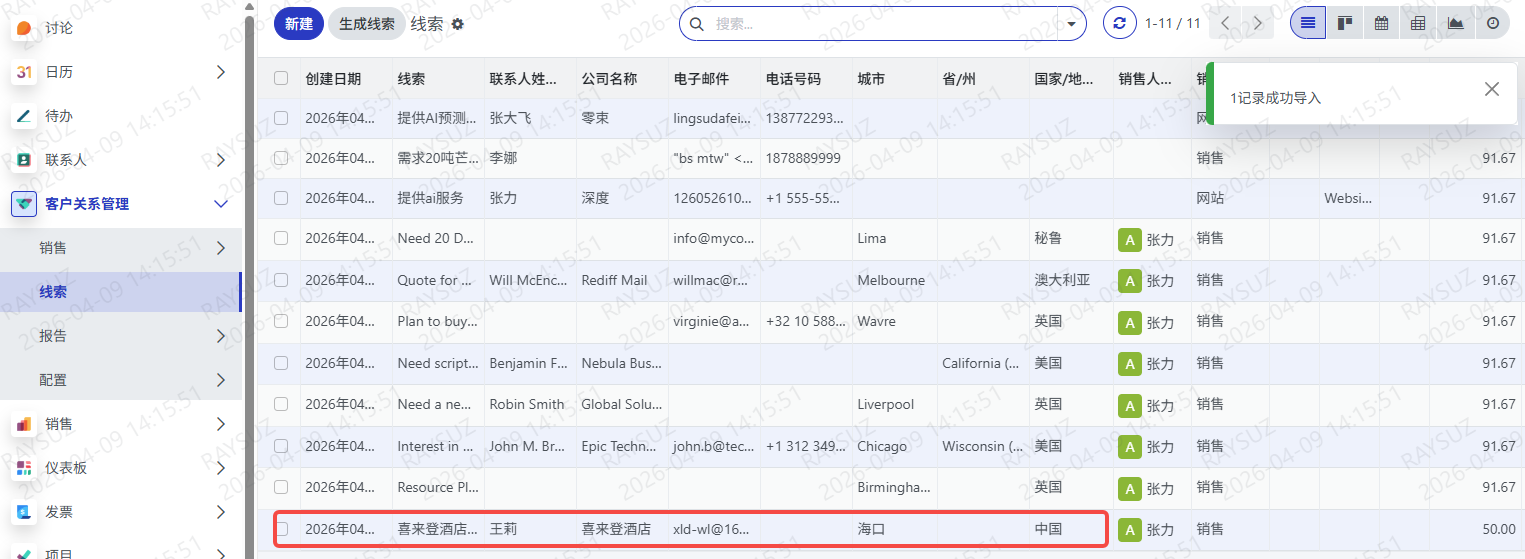Switch to pivot table view icon

pyautogui.click(x=1418, y=23)
